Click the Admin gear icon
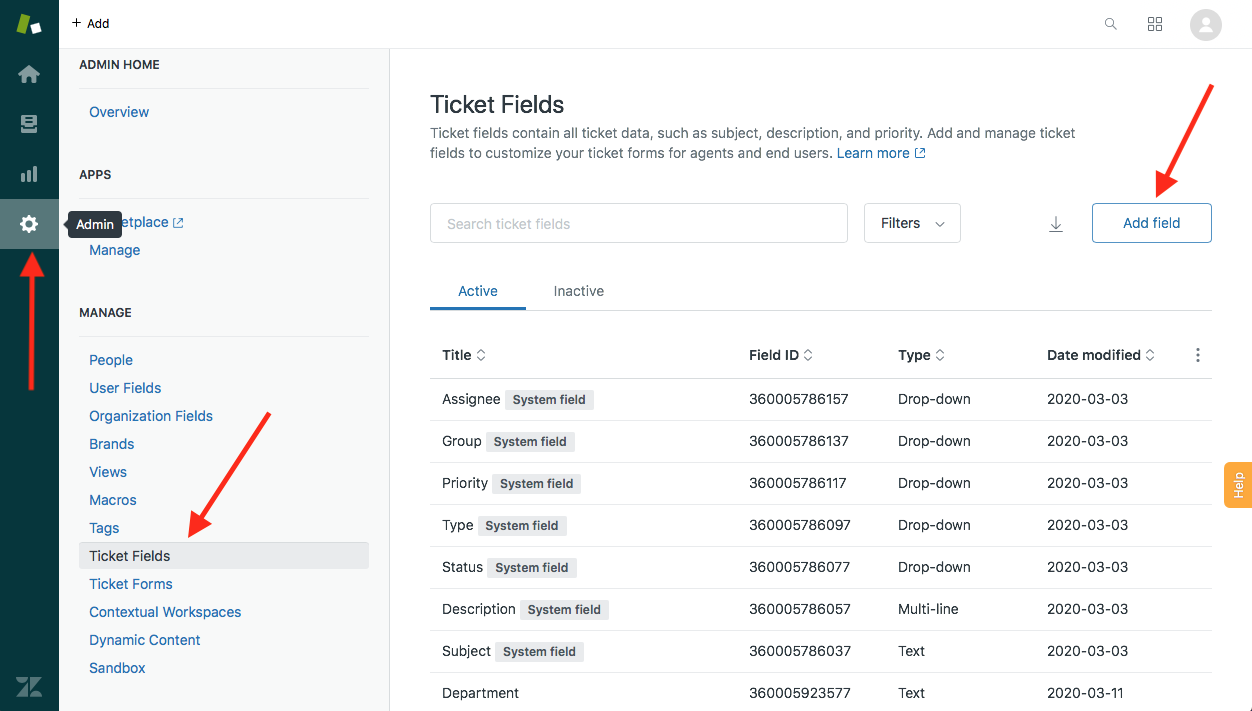Image resolution: width=1252 pixels, height=711 pixels. 29,224
